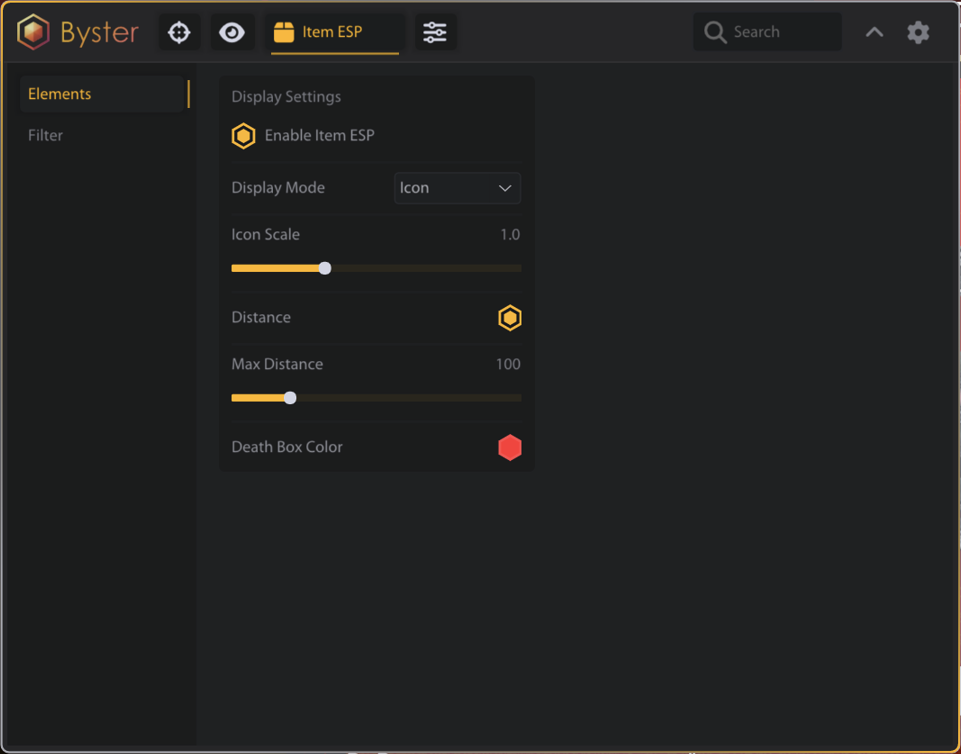Image resolution: width=961 pixels, height=754 pixels.
Task: Click the Byster hexagon logo
Action: click(x=33, y=32)
